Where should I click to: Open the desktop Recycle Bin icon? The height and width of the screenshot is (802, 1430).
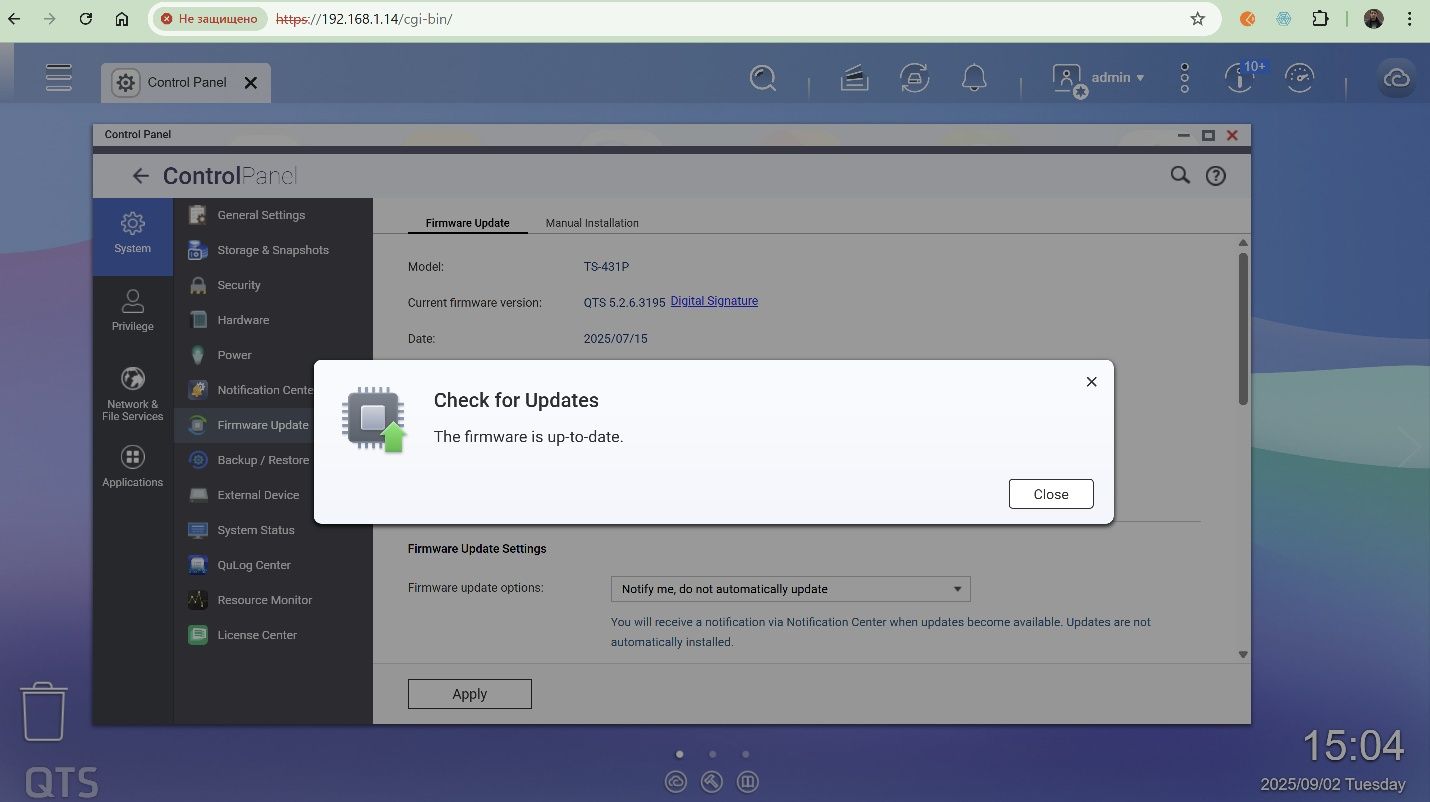(44, 711)
